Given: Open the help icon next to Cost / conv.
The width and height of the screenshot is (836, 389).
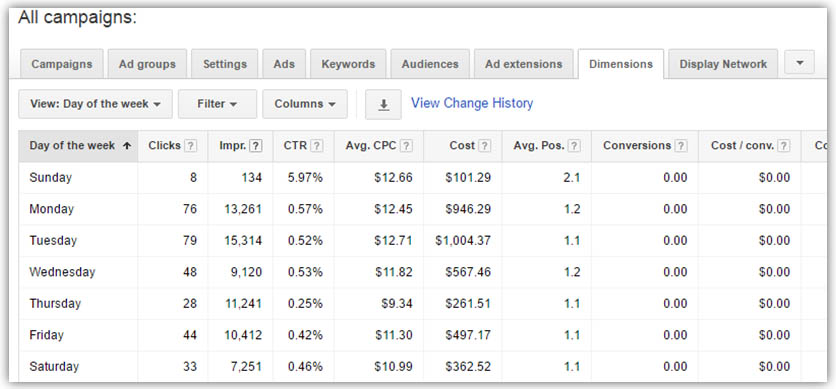Looking at the screenshot, I should (783, 146).
